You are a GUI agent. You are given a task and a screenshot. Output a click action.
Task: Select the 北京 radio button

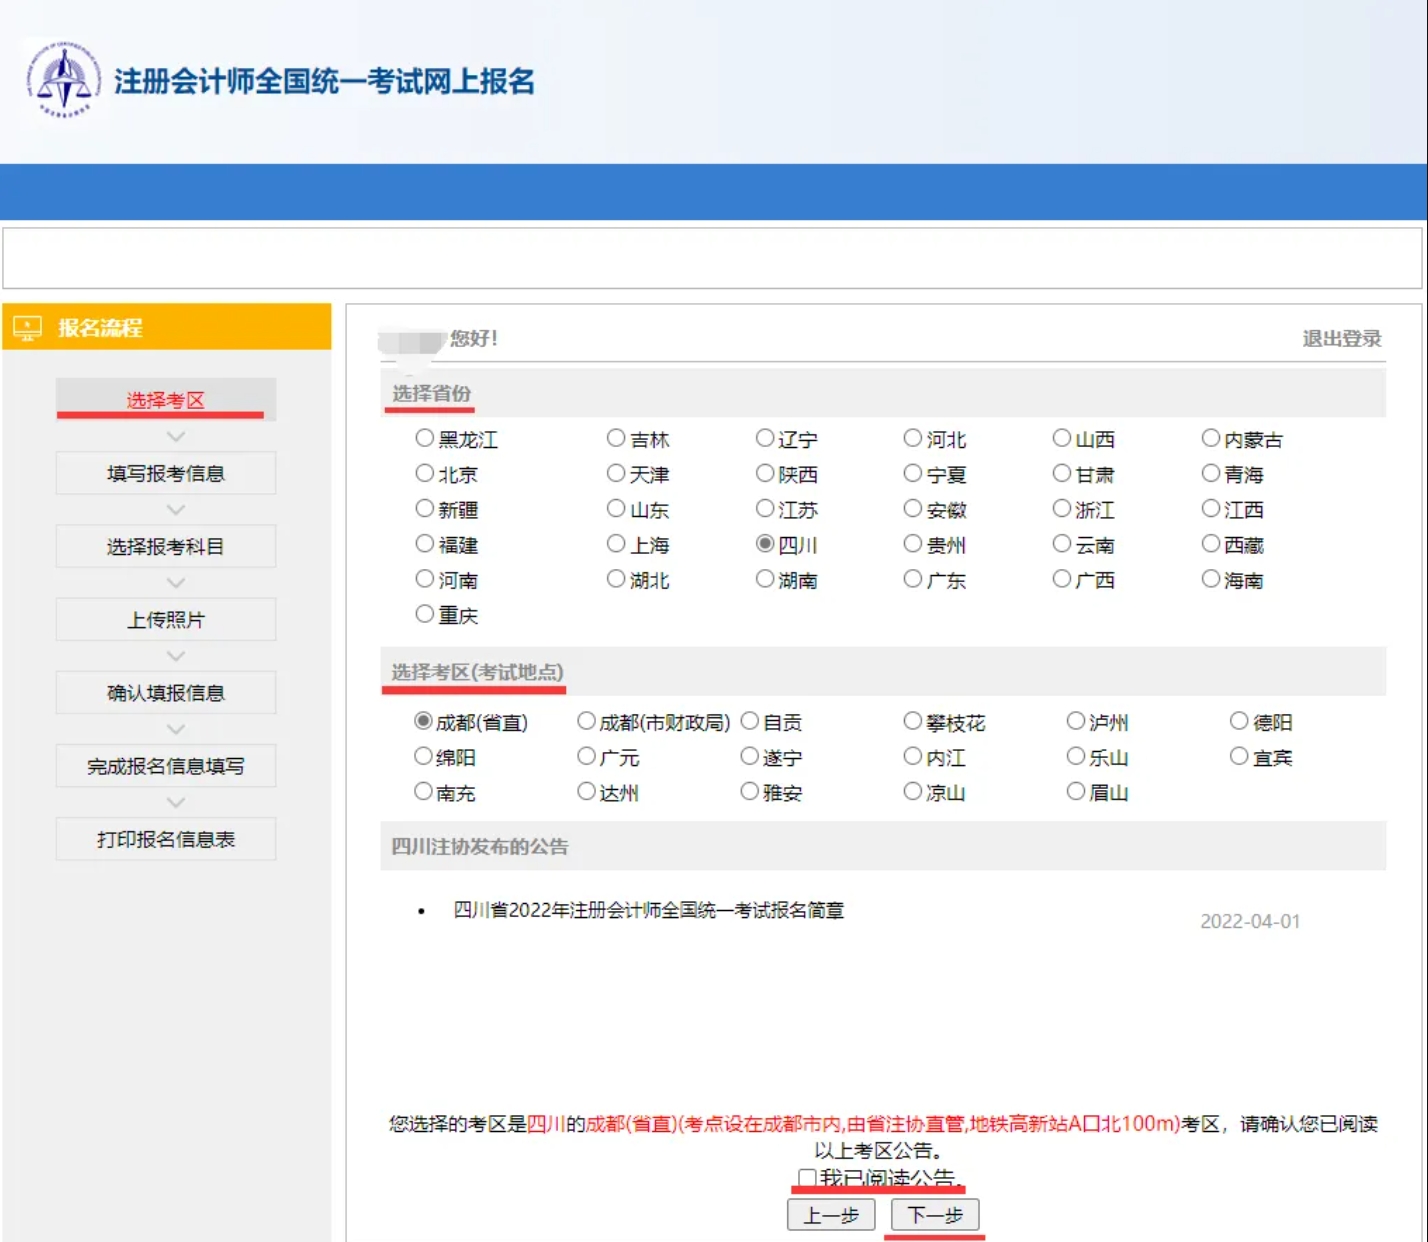tap(425, 473)
